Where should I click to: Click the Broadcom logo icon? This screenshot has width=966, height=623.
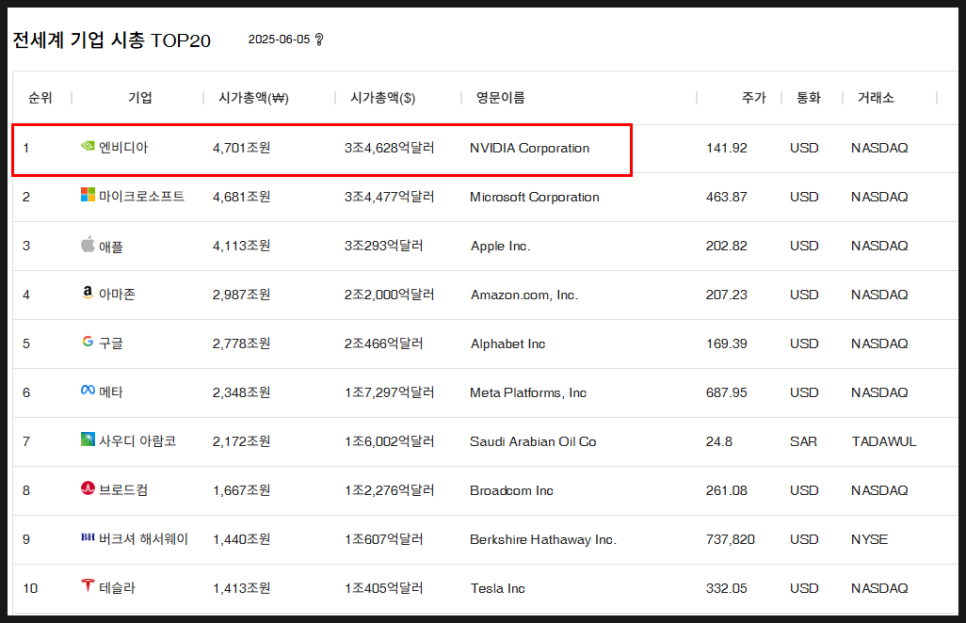point(87,488)
